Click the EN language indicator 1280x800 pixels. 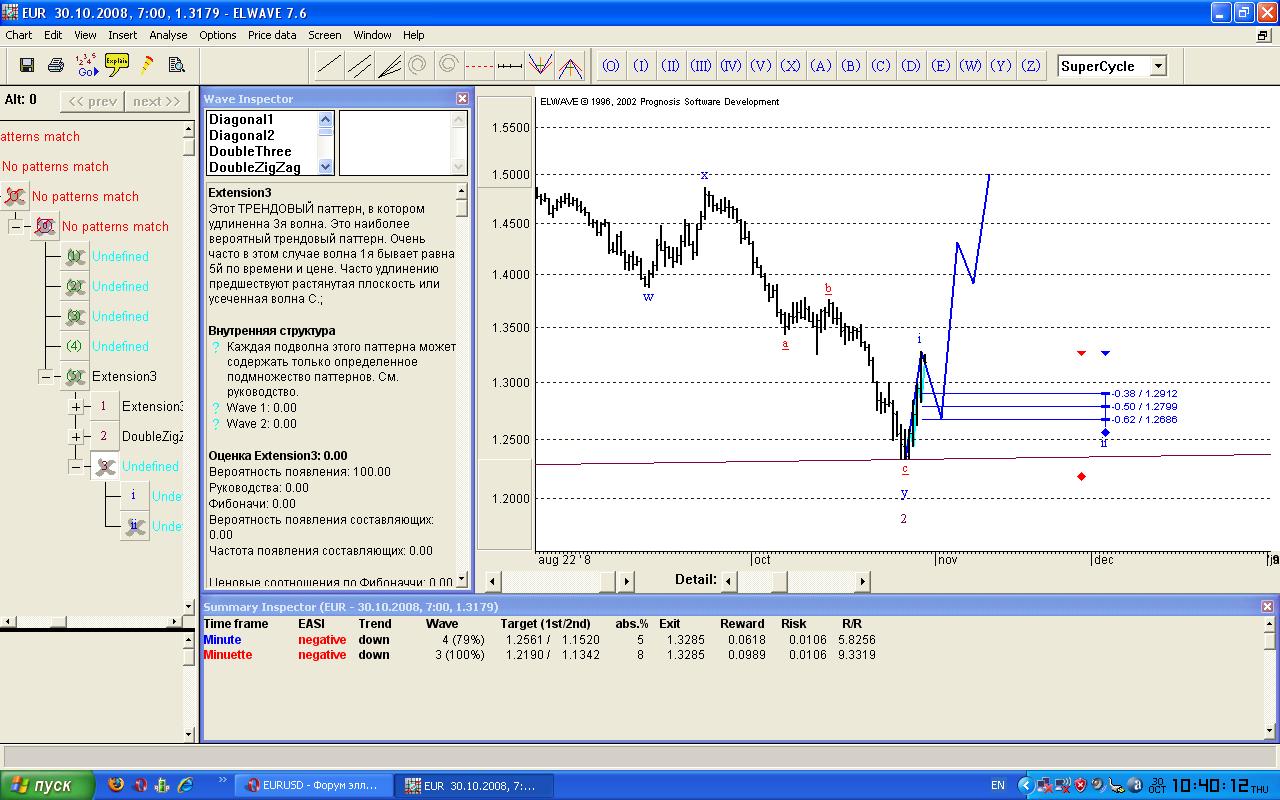click(x=998, y=786)
